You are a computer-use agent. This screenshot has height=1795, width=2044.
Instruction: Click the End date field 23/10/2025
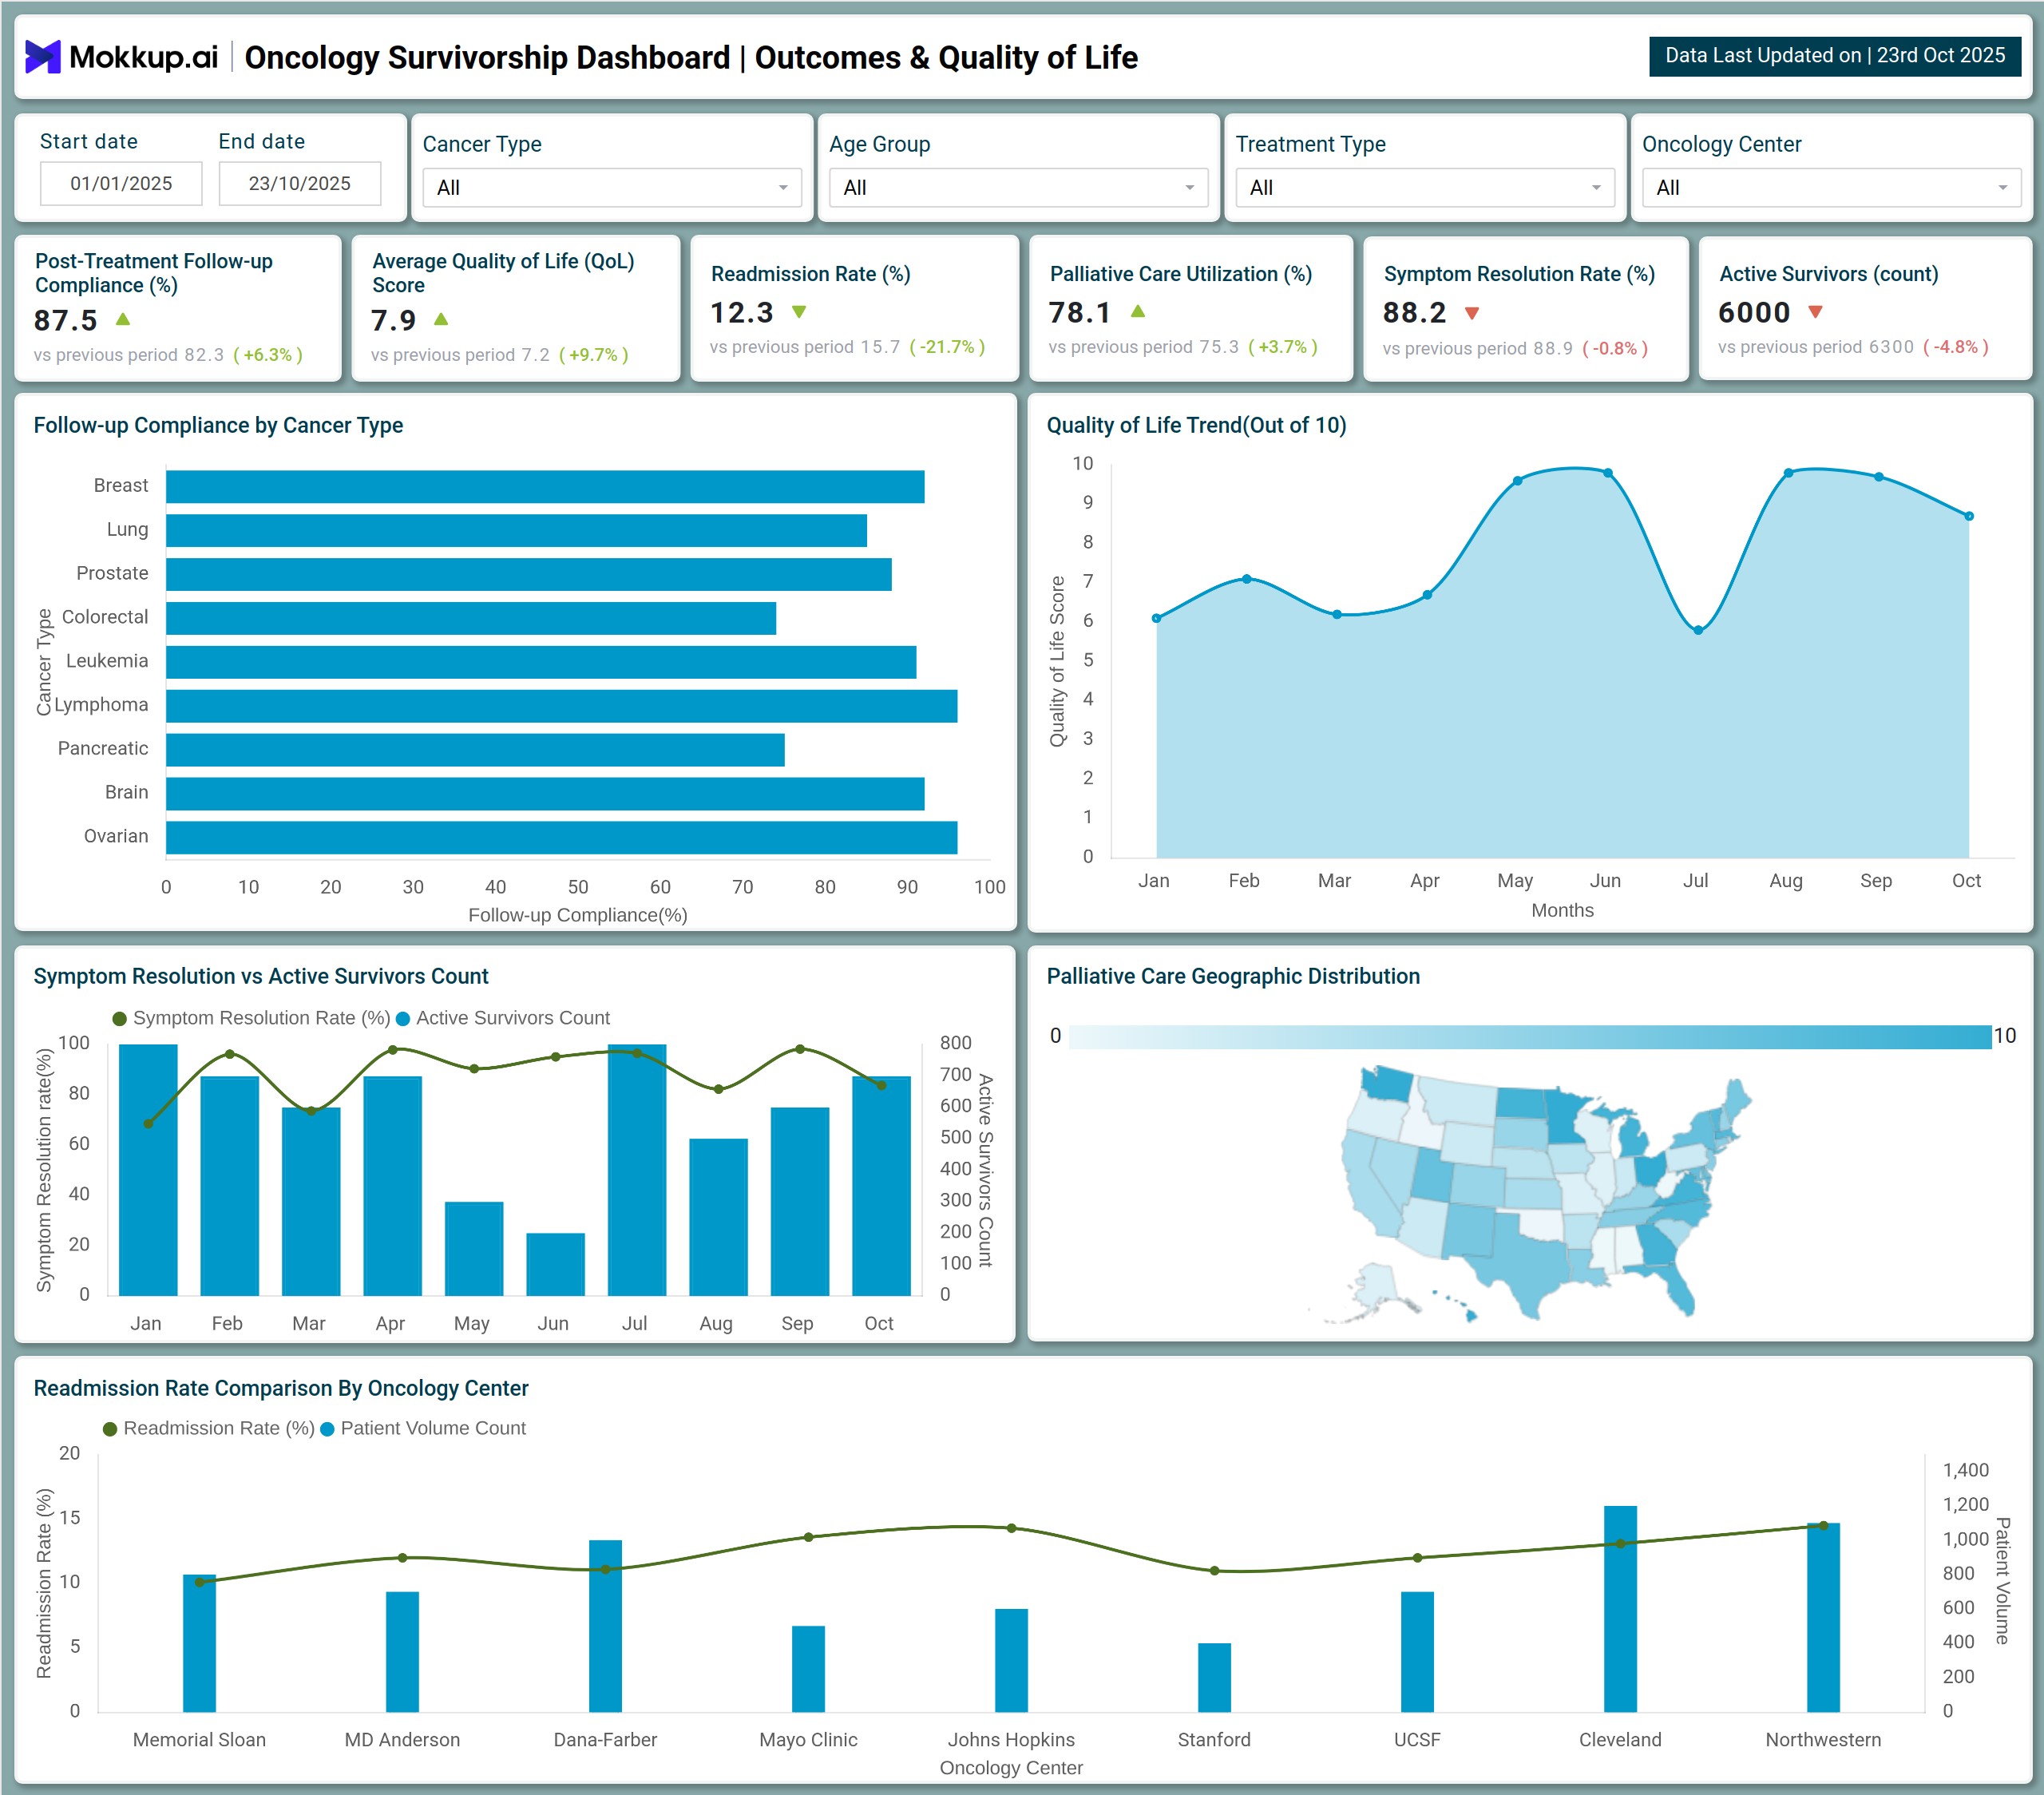tap(300, 183)
